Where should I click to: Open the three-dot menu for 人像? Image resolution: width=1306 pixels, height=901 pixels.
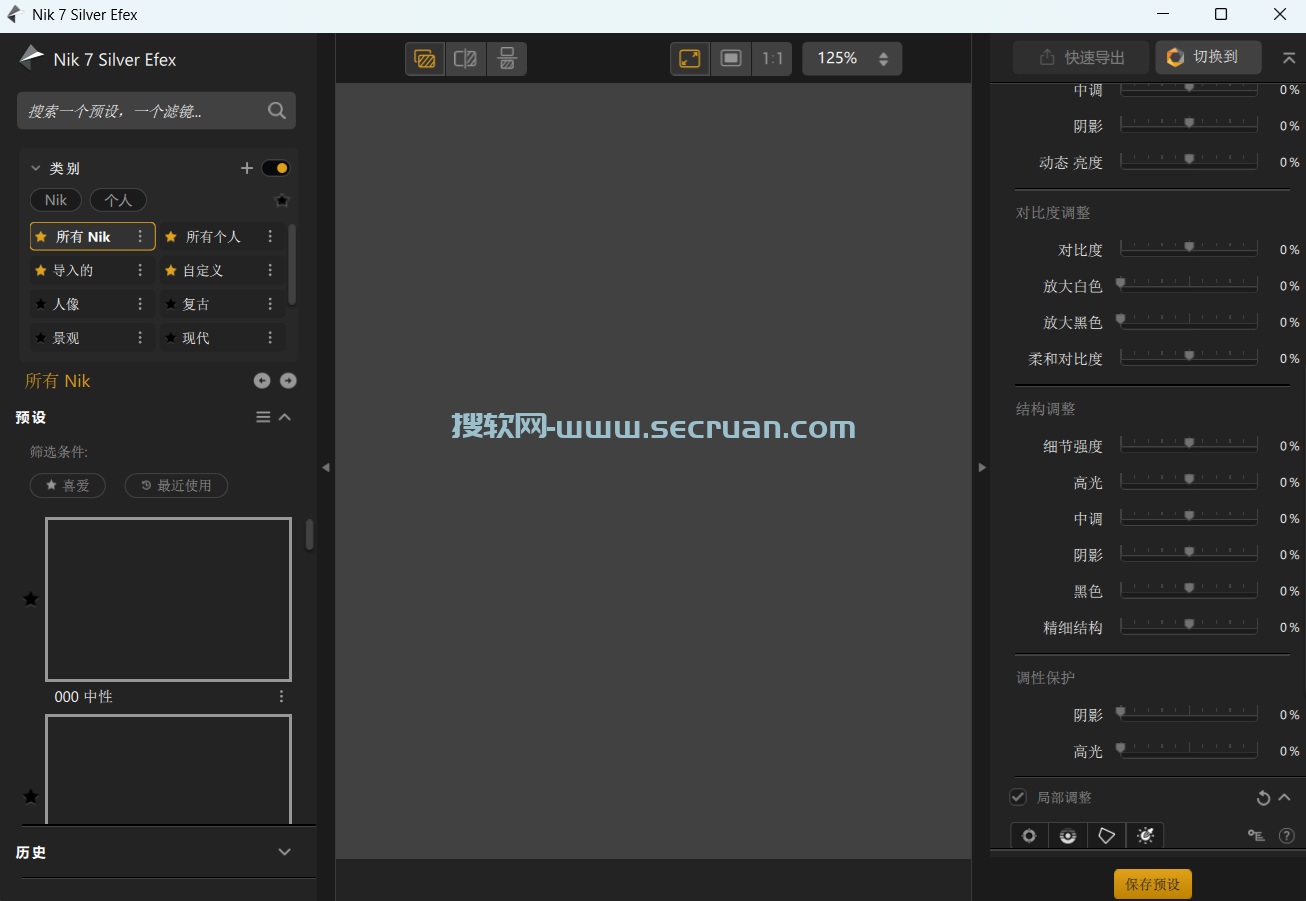[x=140, y=304]
